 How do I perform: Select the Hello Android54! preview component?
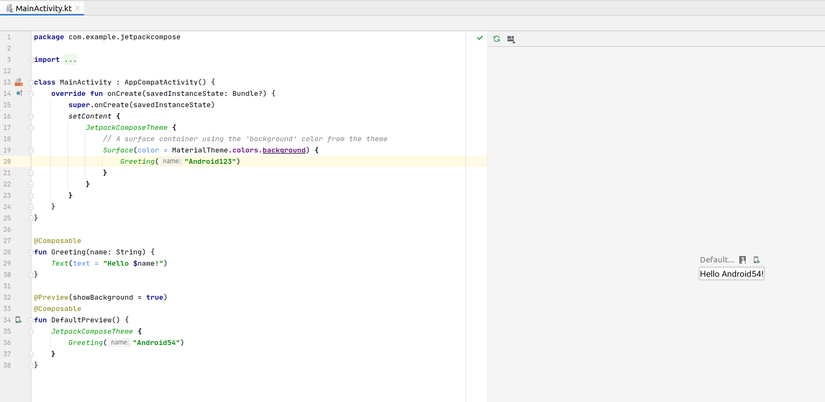pyautogui.click(x=731, y=274)
